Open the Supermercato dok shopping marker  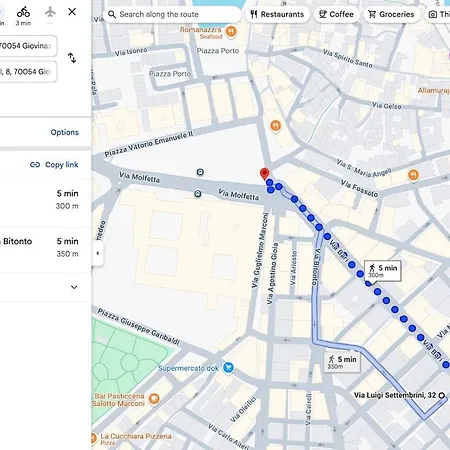tap(228, 368)
